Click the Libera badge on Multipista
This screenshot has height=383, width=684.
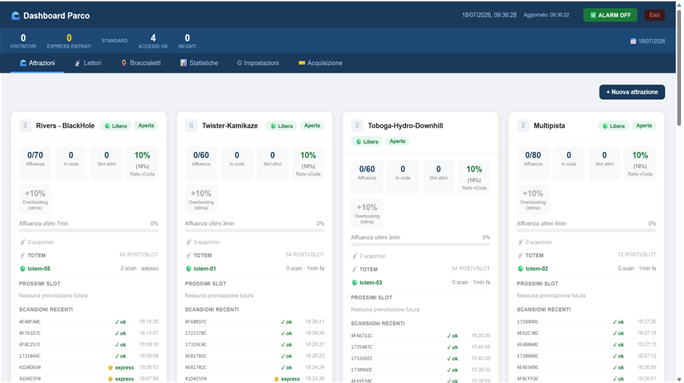[x=613, y=126]
